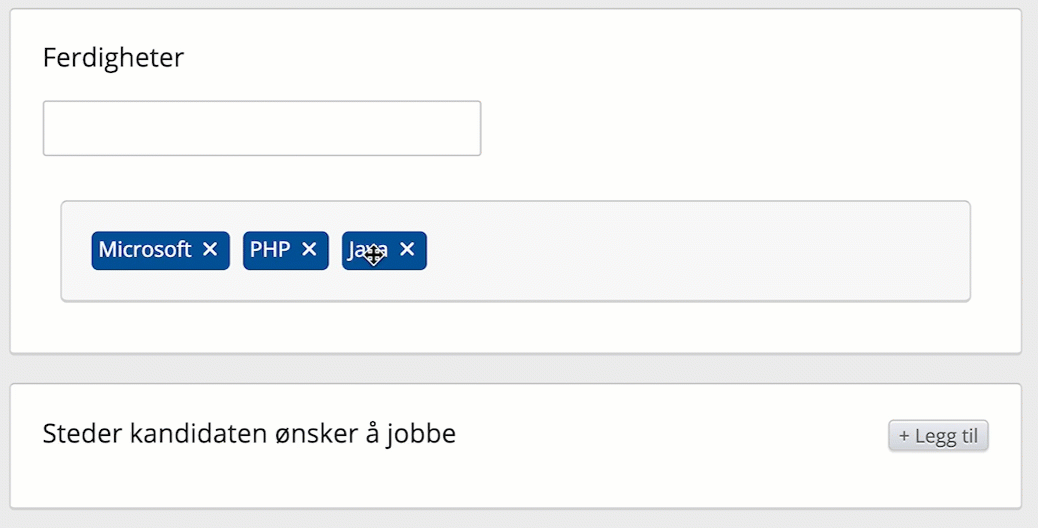Click the Ferdigheter text input field

pyautogui.click(x=261, y=128)
